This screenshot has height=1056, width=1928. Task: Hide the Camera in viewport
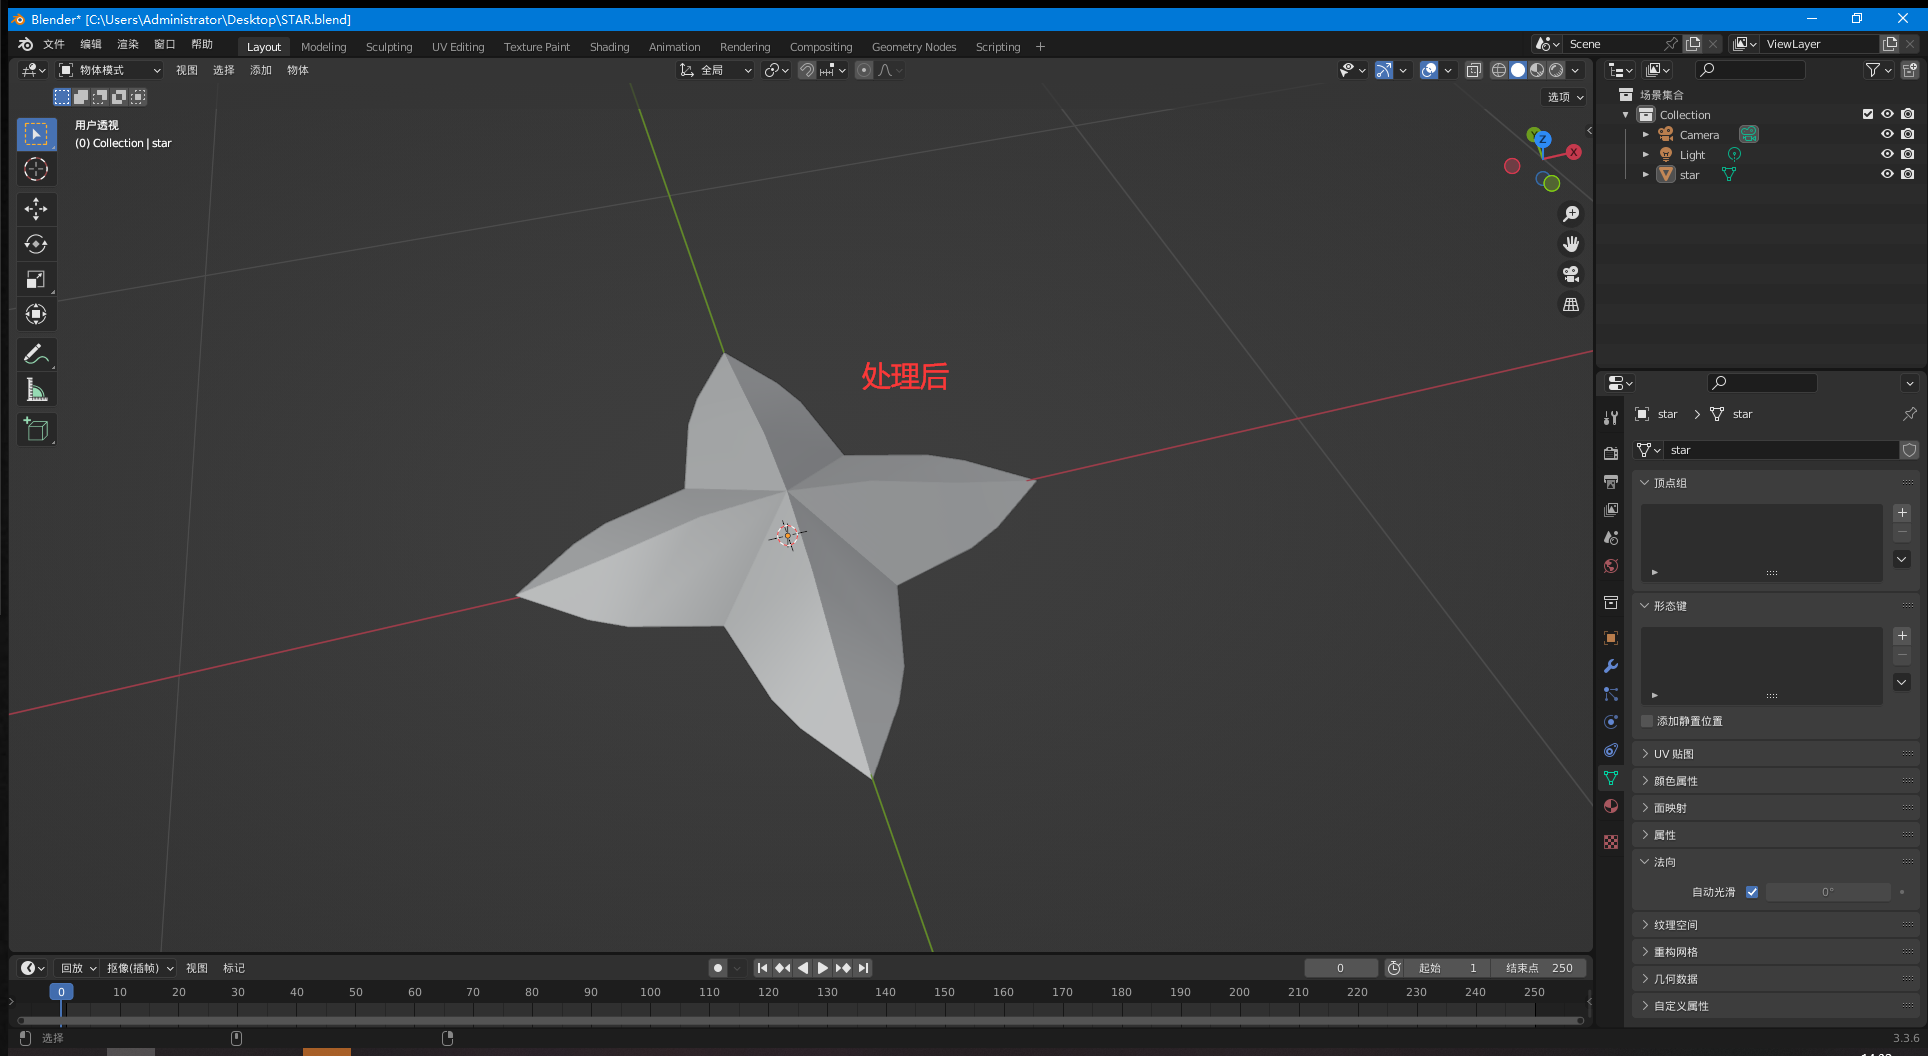1887,134
